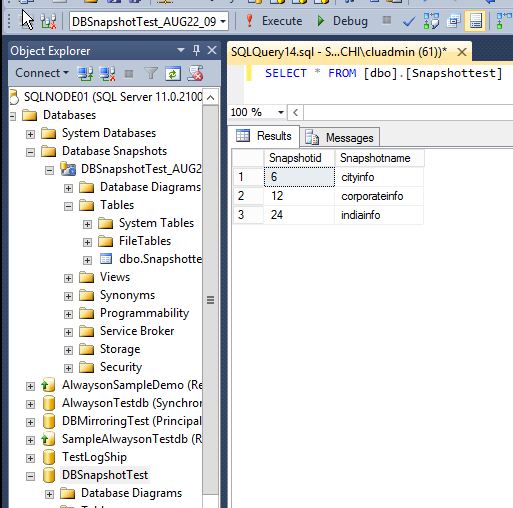The width and height of the screenshot is (513, 508).
Task: Click the query editor horizontal scroll left arrow
Action: (x=295, y=112)
